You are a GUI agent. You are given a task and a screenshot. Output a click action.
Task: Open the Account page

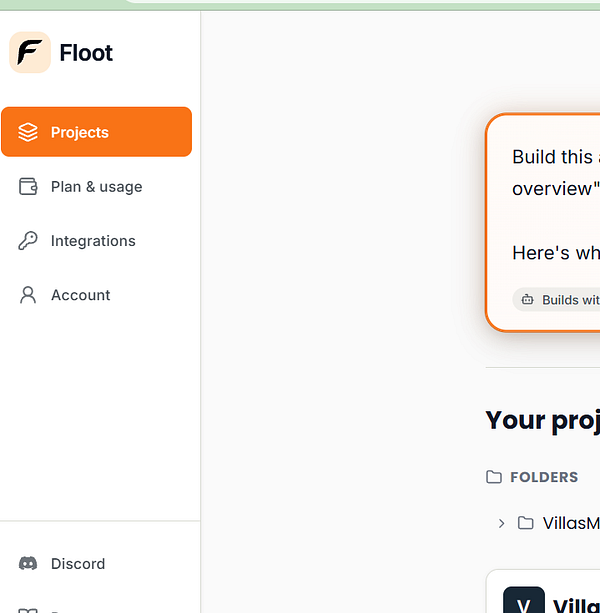pyautogui.click(x=97, y=295)
